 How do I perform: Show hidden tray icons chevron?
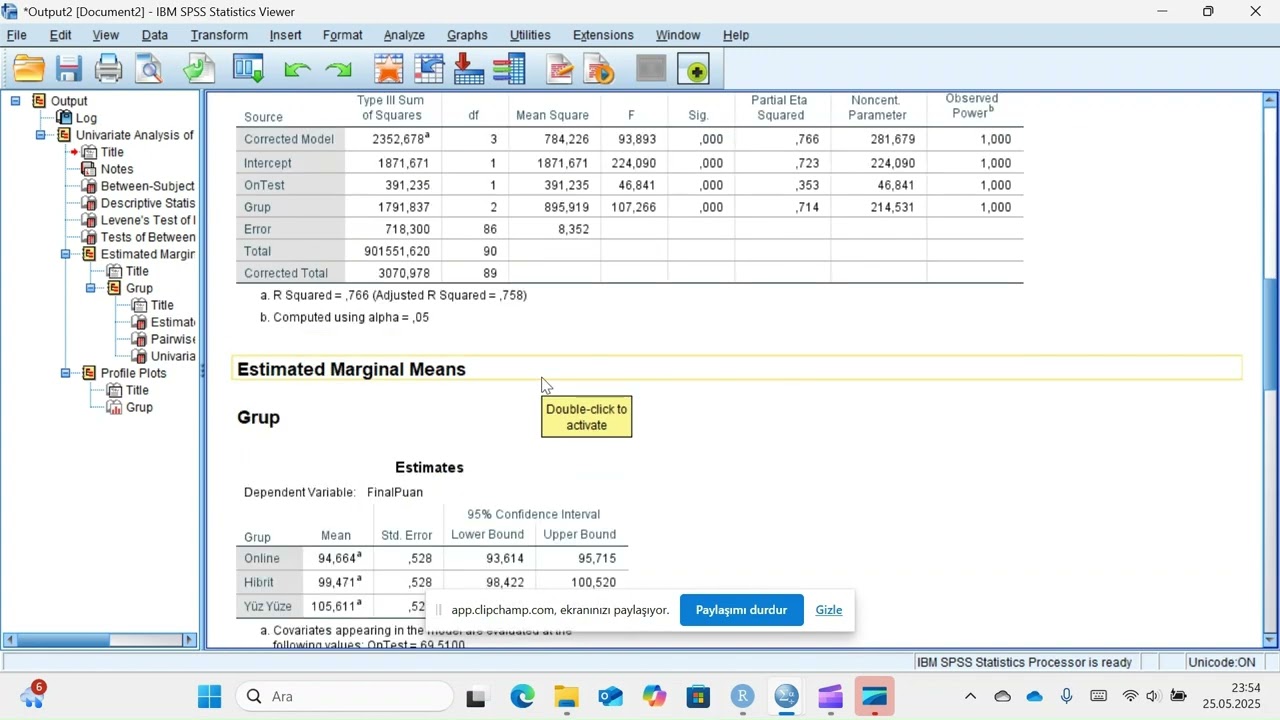click(x=970, y=697)
